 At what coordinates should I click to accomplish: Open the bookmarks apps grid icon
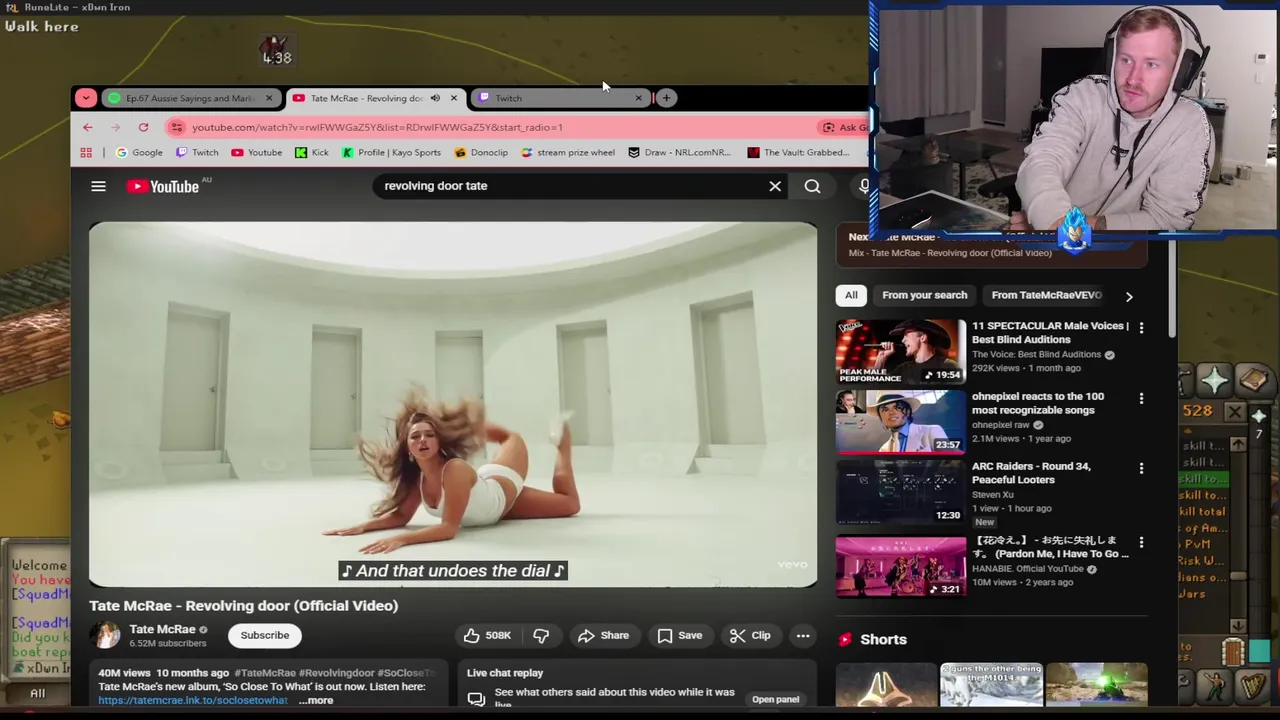pyautogui.click(x=86, y=153)
